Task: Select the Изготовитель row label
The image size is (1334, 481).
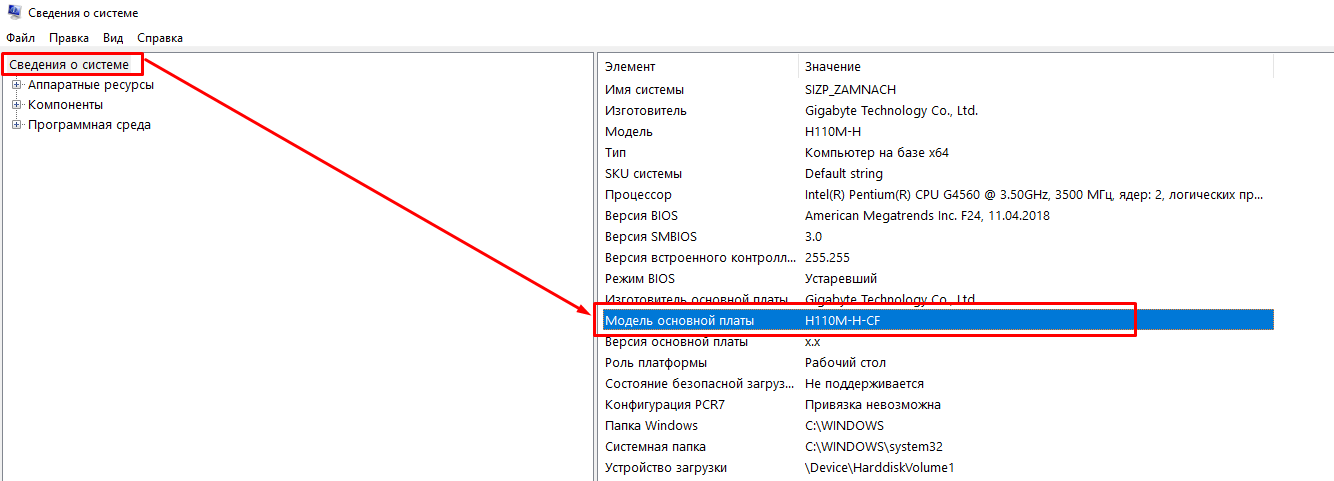Action: (646, 111)
